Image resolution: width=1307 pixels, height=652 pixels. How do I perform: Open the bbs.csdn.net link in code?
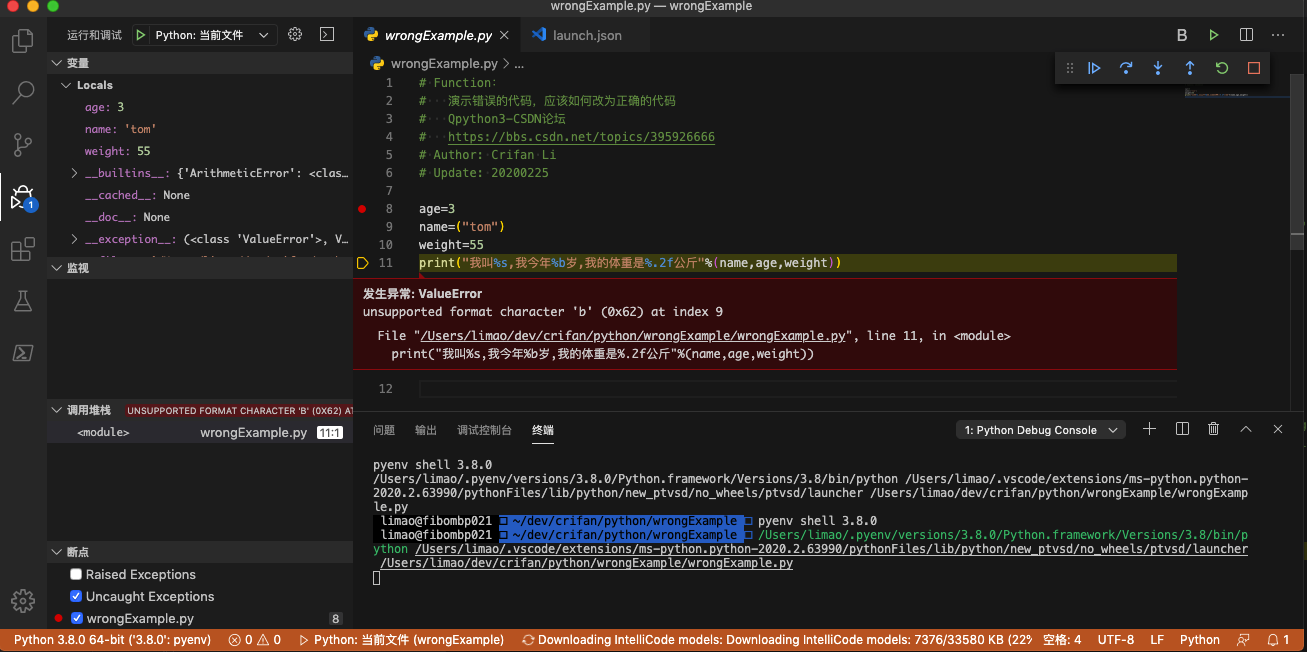(581, 137)
